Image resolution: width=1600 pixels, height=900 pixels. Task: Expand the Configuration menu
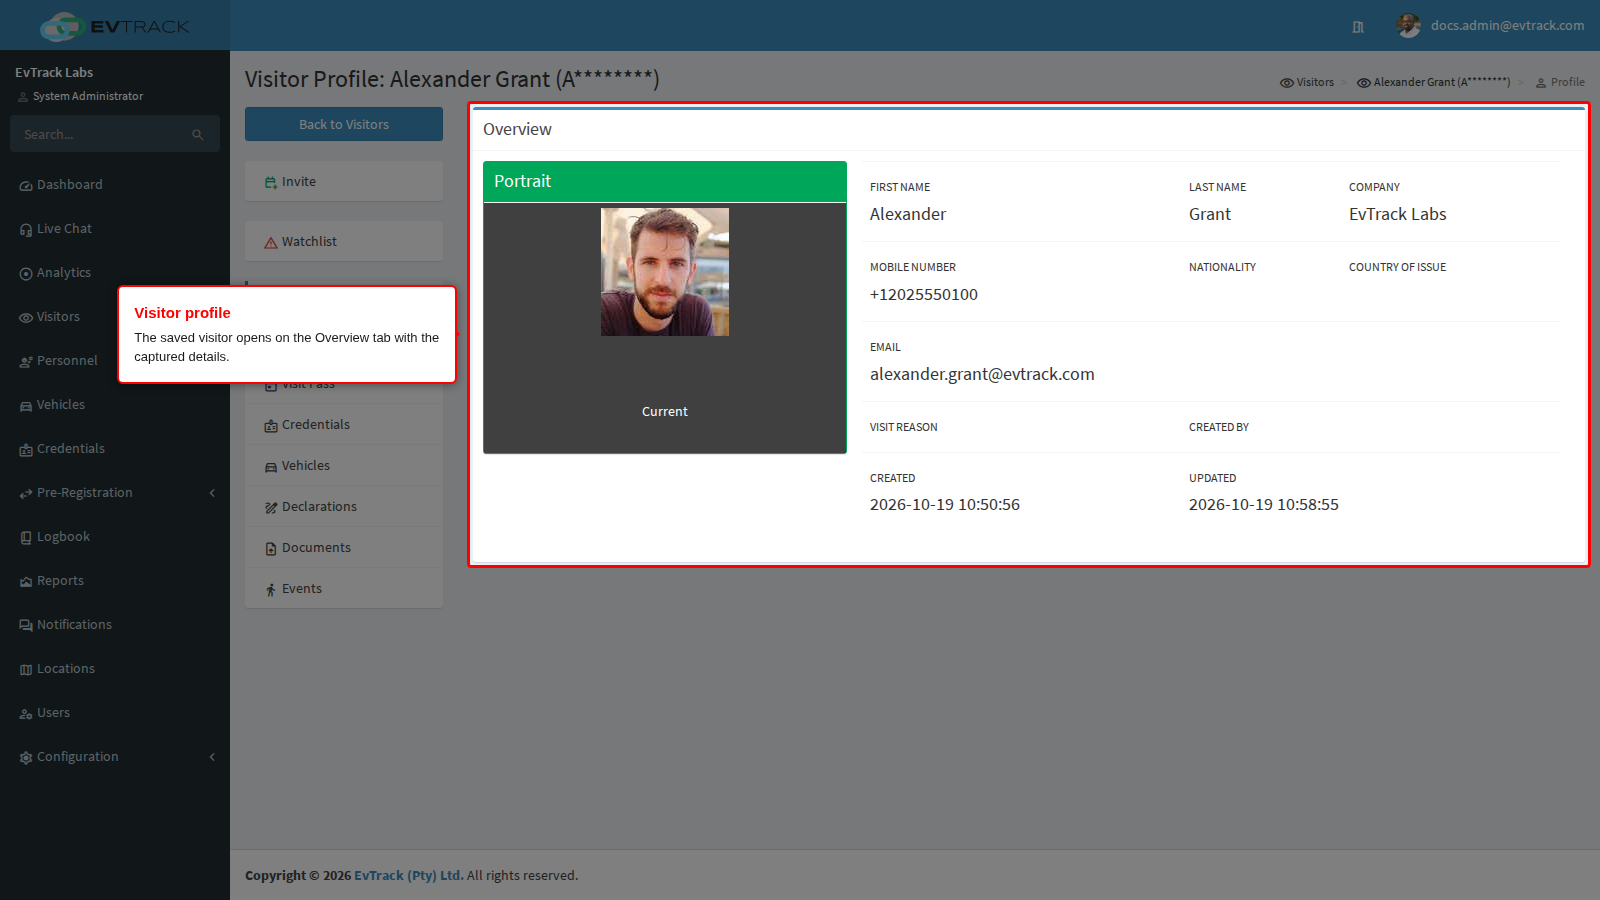115,757
